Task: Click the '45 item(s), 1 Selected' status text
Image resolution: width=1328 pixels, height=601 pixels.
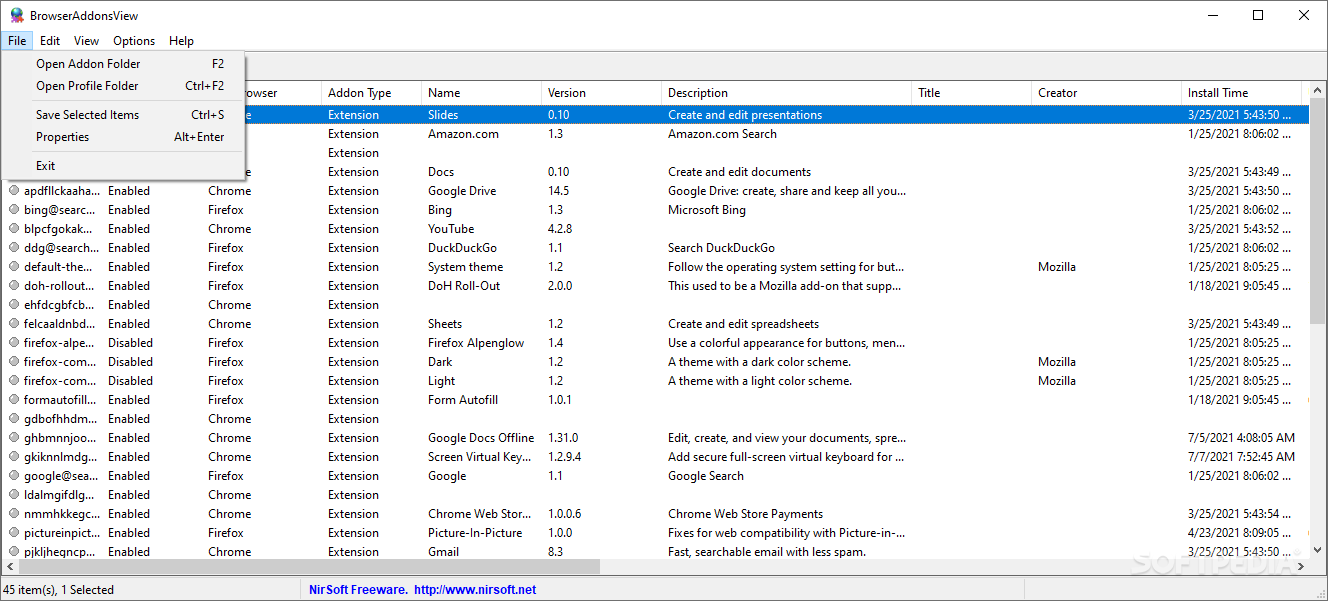Action: coord(59,590)
